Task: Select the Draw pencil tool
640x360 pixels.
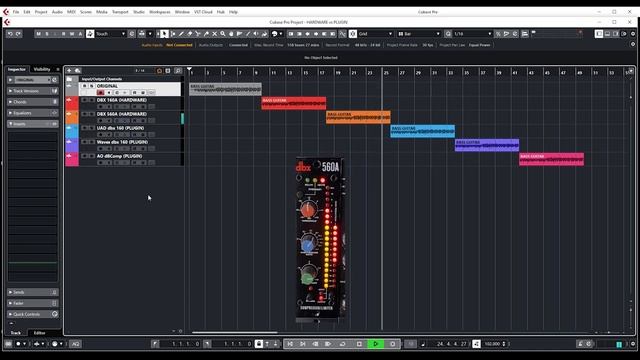Action: [x=181, y=34]
